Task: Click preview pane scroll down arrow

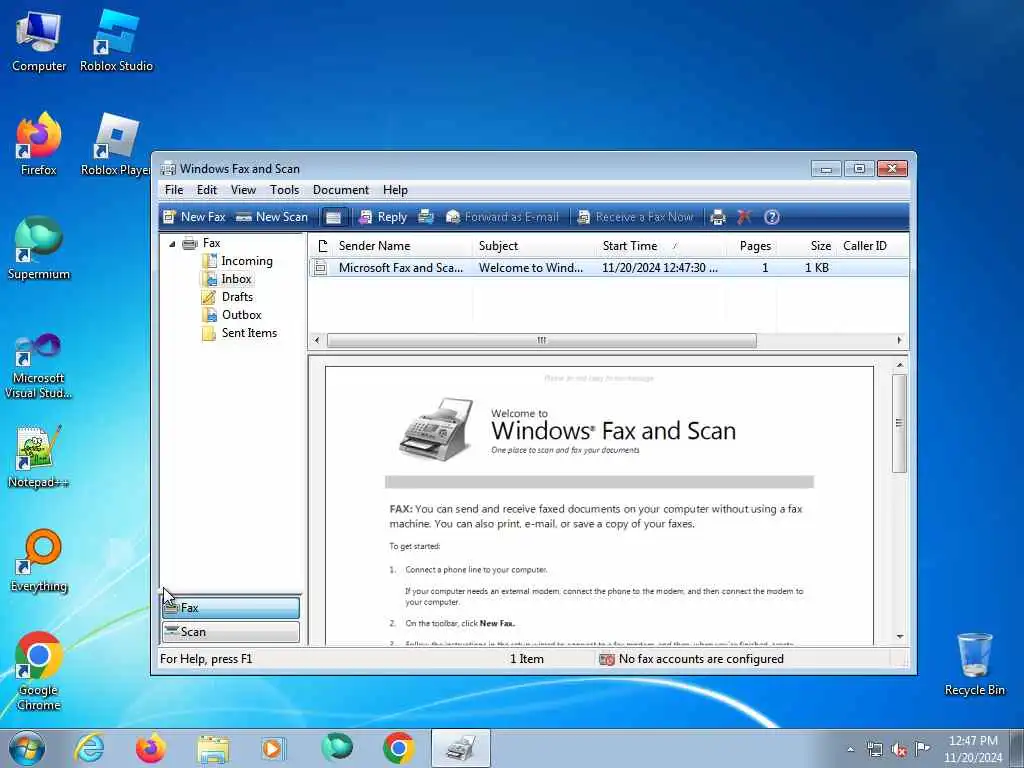Action: 899,636
